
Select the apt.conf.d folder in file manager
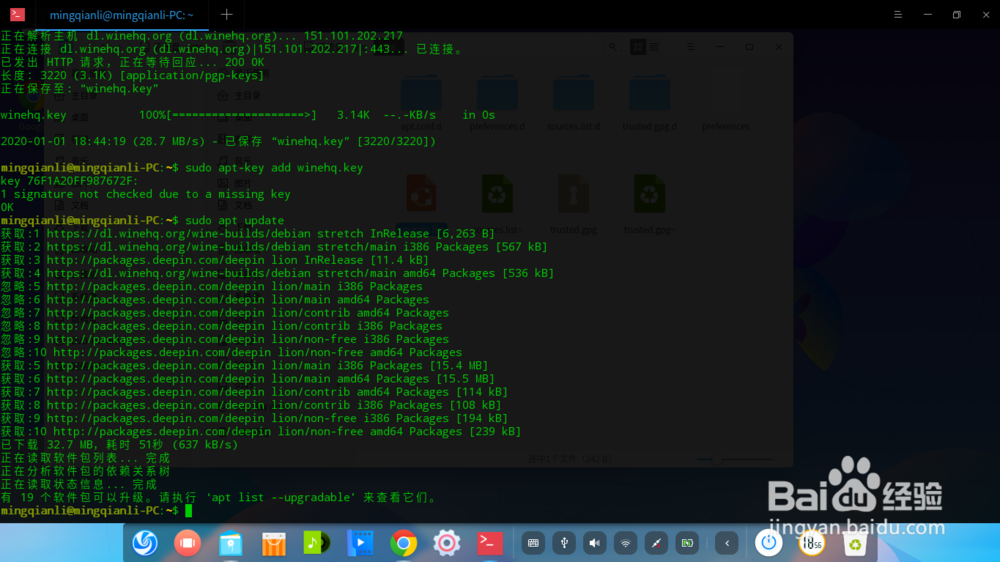coord(421,102)
